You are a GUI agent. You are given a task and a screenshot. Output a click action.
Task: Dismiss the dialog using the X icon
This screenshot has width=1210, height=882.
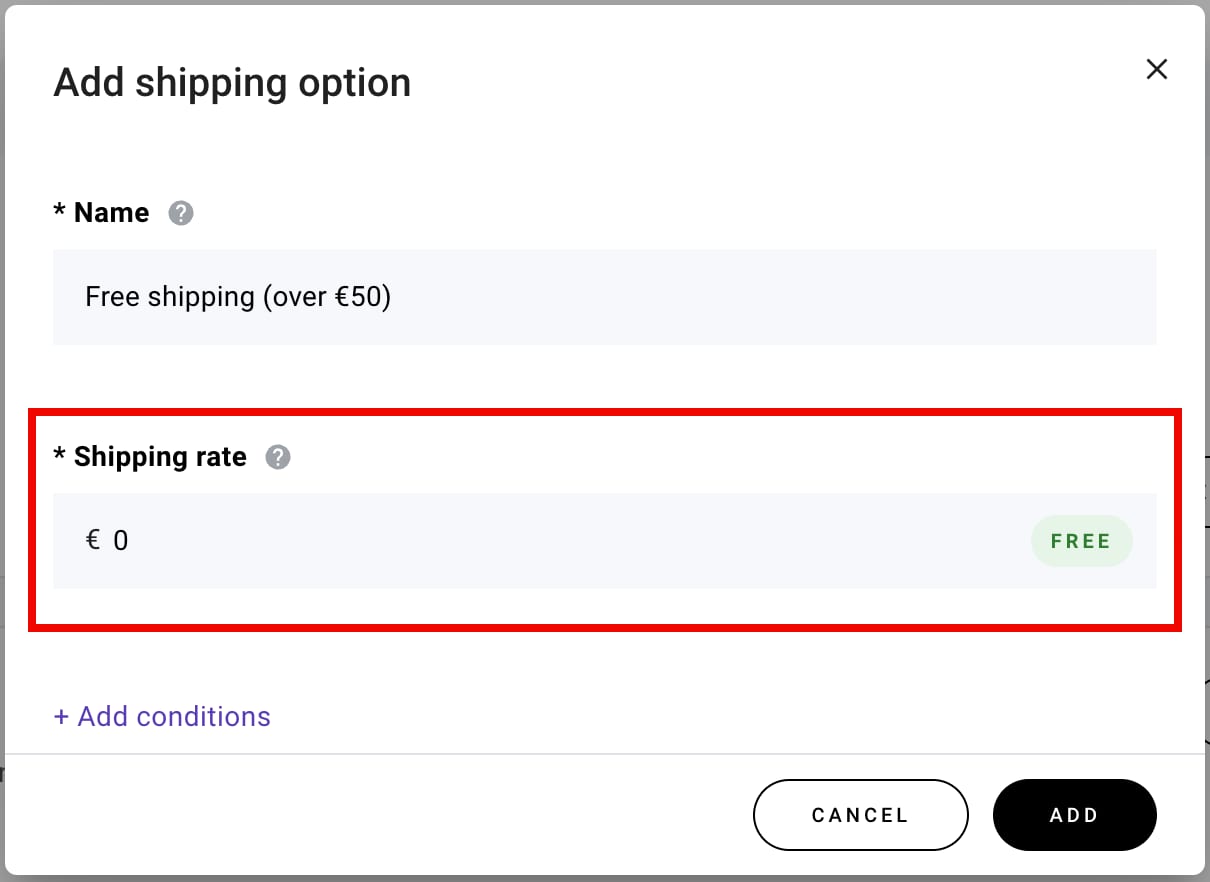pos(1156,69)
